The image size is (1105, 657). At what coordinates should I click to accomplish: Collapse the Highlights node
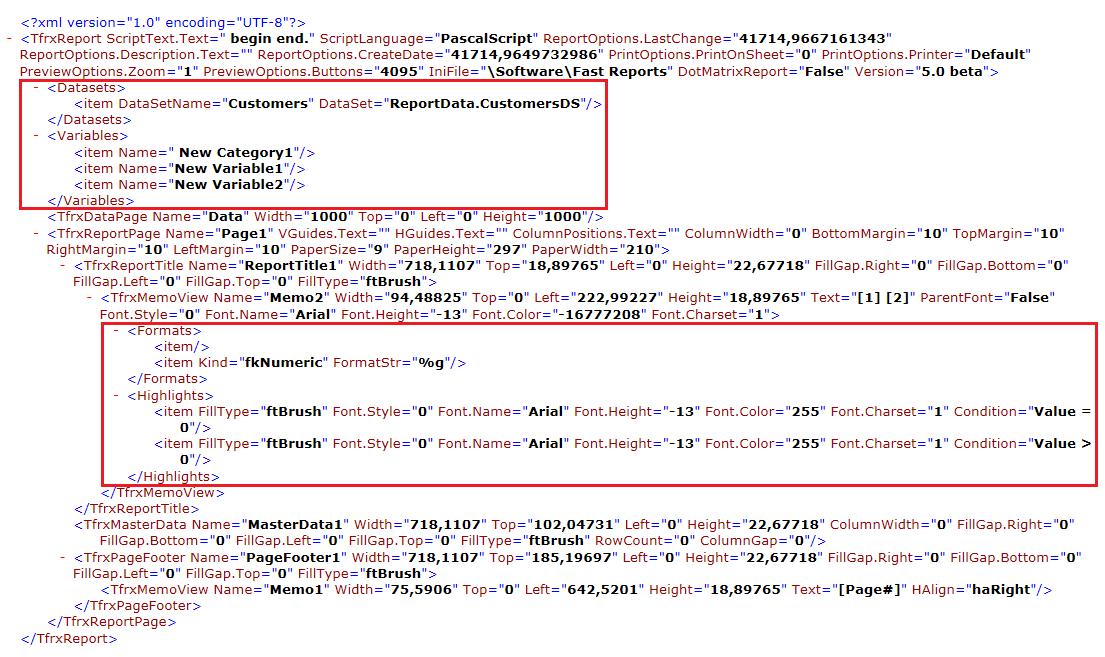click(x=117, y=396)
